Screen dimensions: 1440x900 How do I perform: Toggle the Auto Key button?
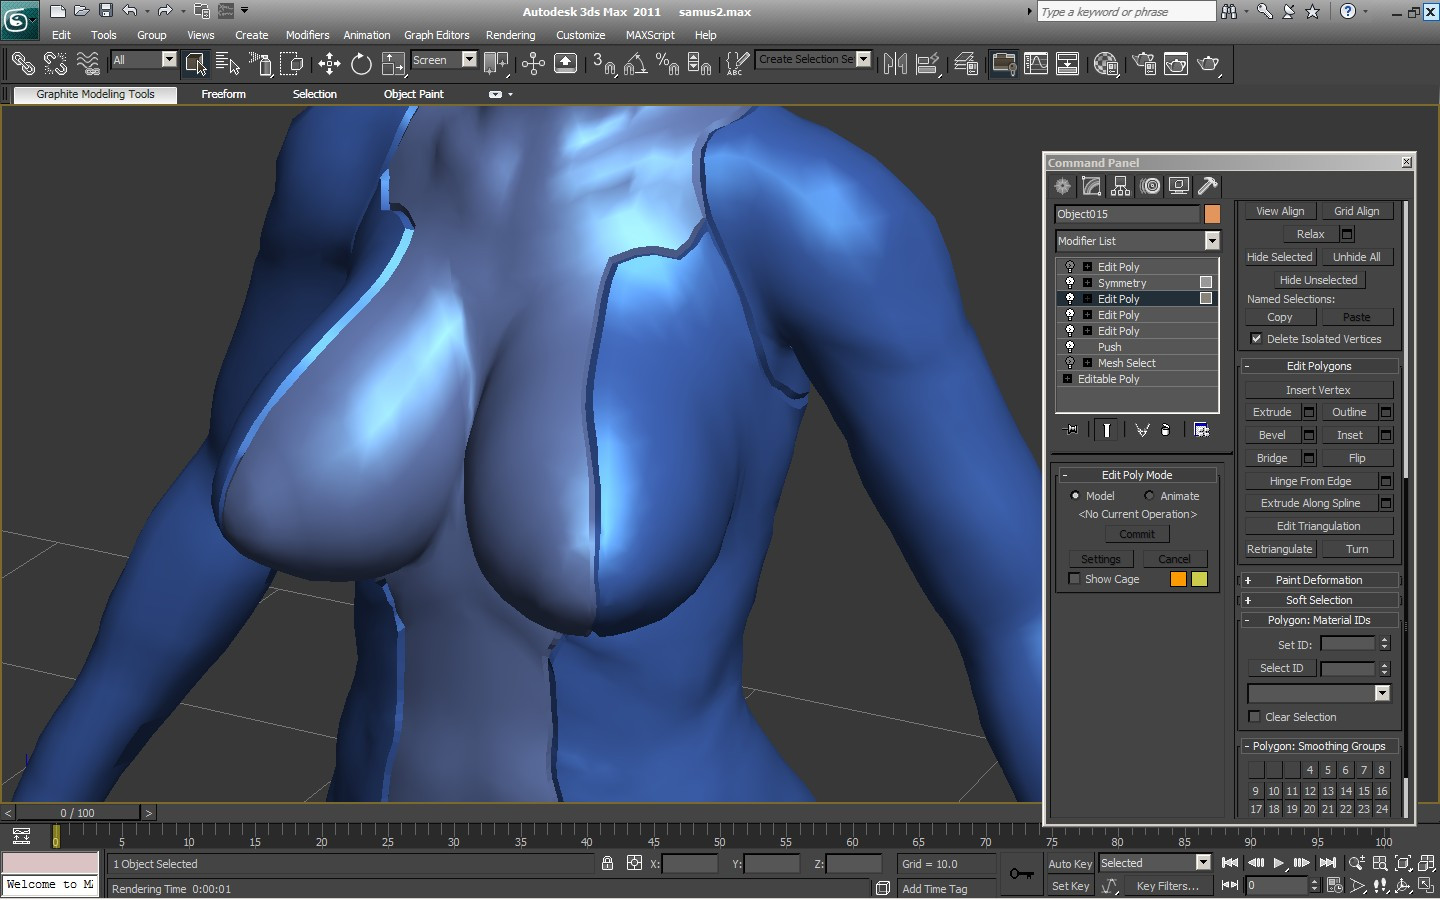tap(1069, 863)
